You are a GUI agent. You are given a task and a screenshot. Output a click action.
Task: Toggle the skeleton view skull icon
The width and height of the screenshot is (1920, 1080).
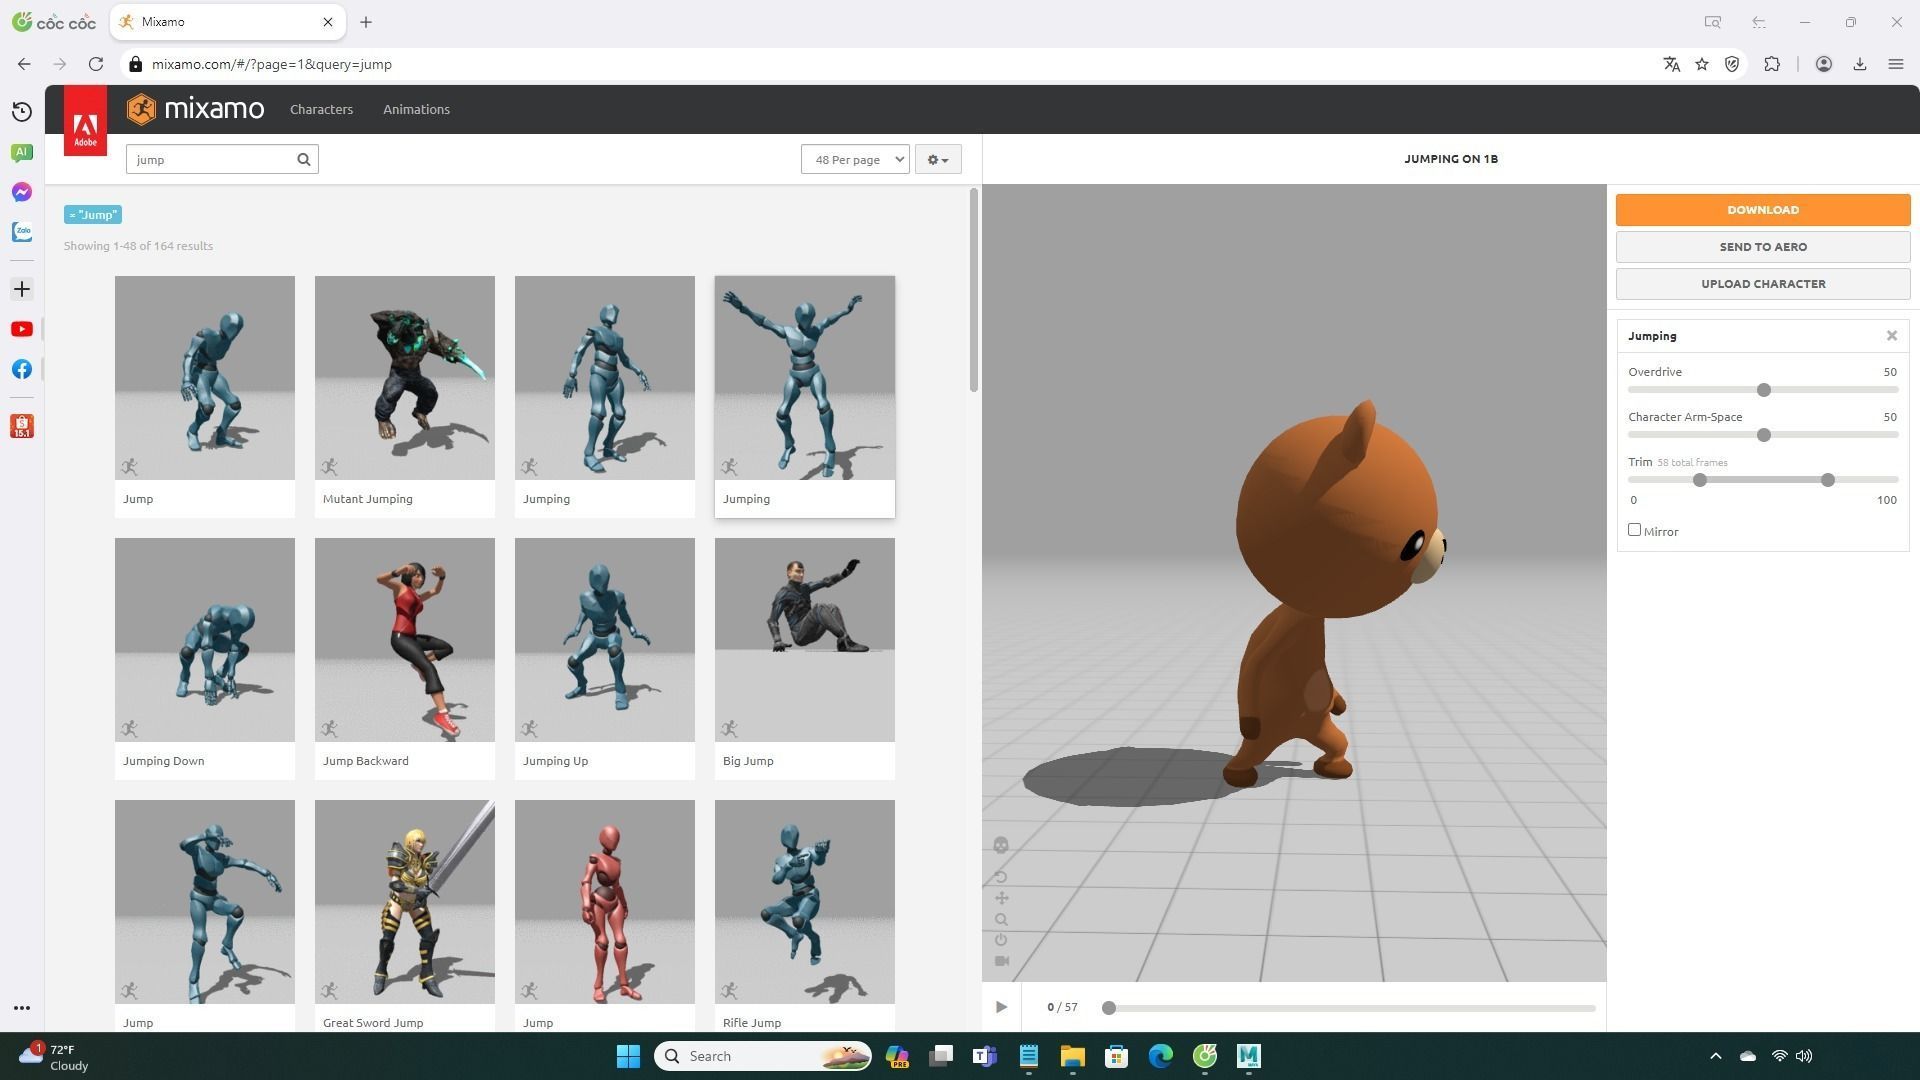click(x=1001, y=845)
